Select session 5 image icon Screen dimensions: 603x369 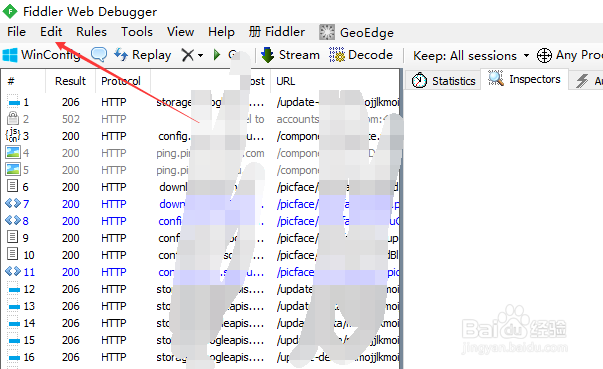13,170
